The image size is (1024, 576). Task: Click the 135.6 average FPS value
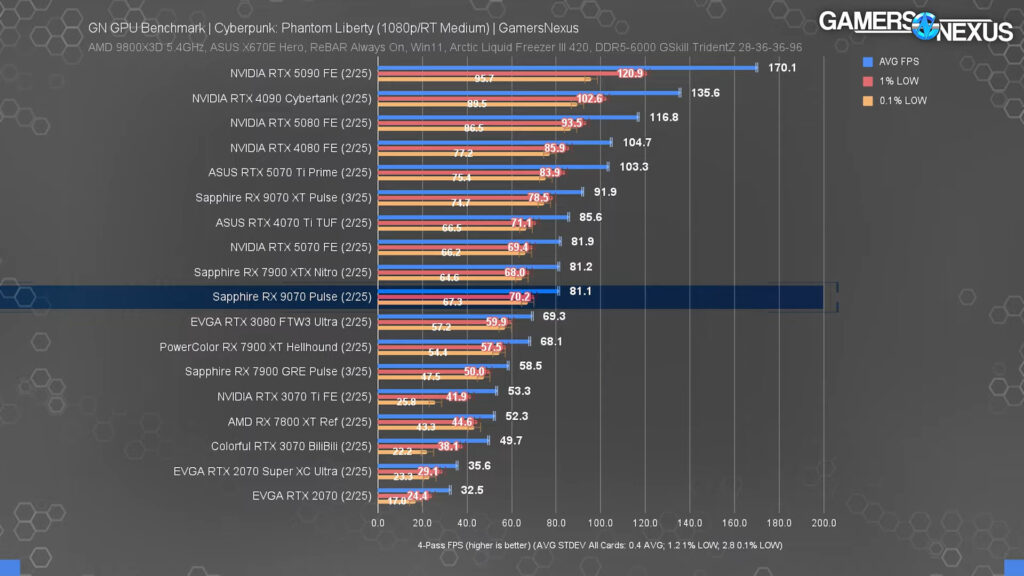coord(705,93)
